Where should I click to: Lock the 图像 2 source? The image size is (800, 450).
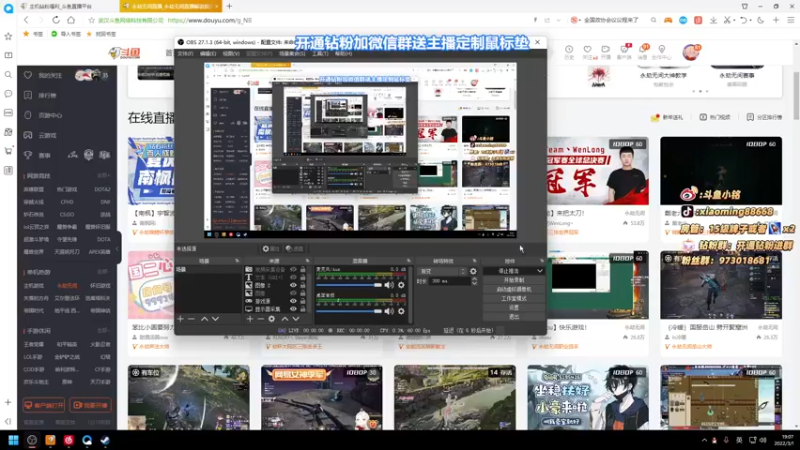click(x=303, y=285)
